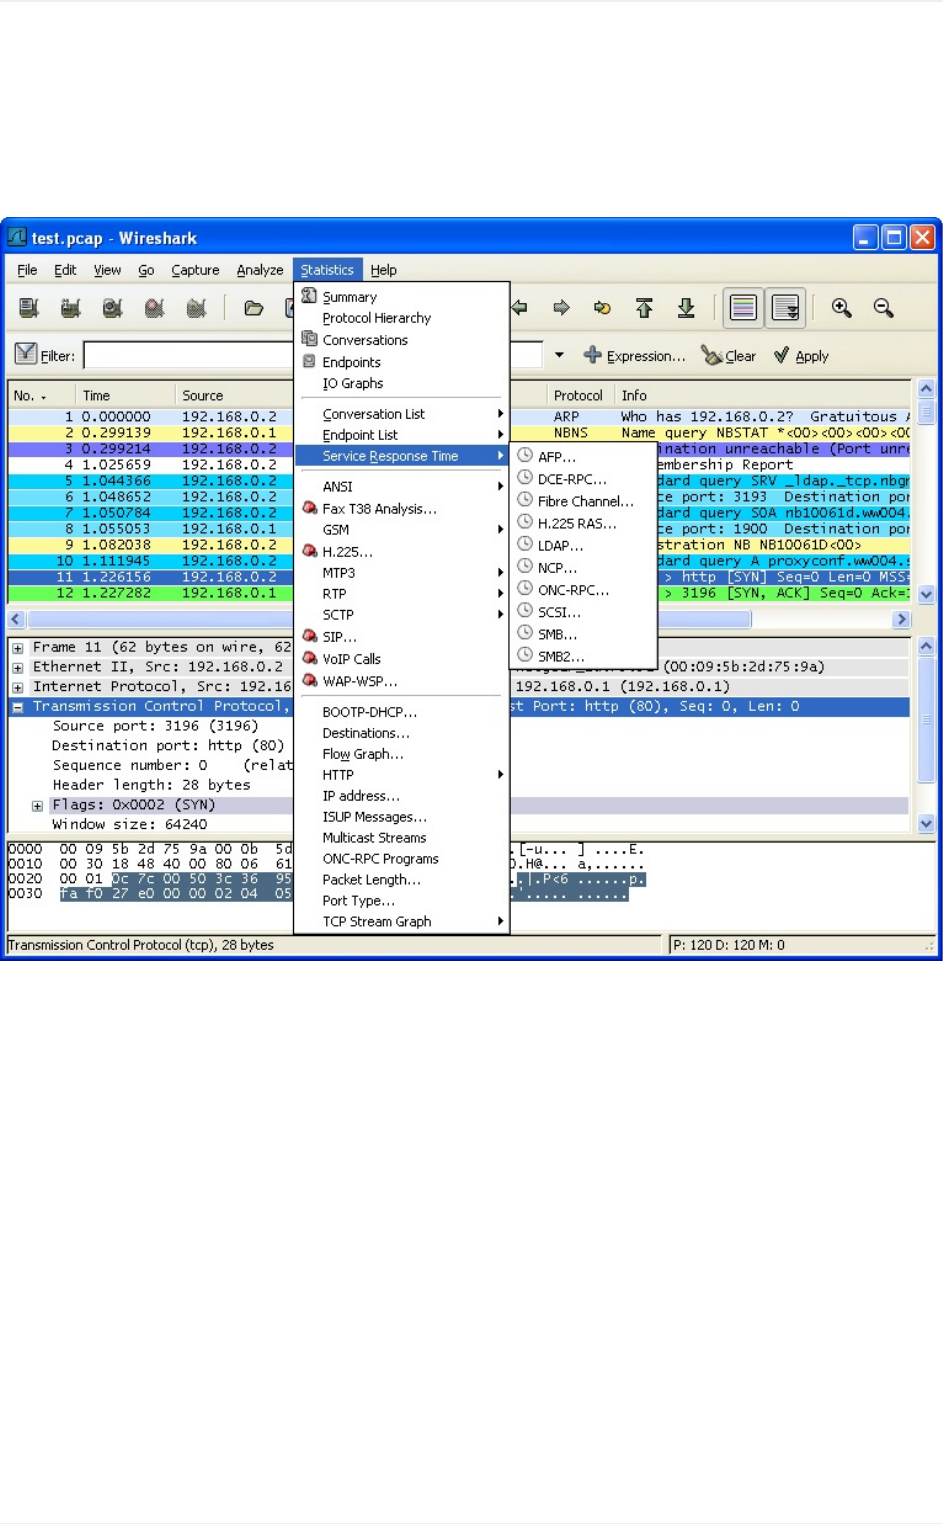The image size is (943, 1524).
Task: Click the go to packet icon
Action: (x=602, y=308)
